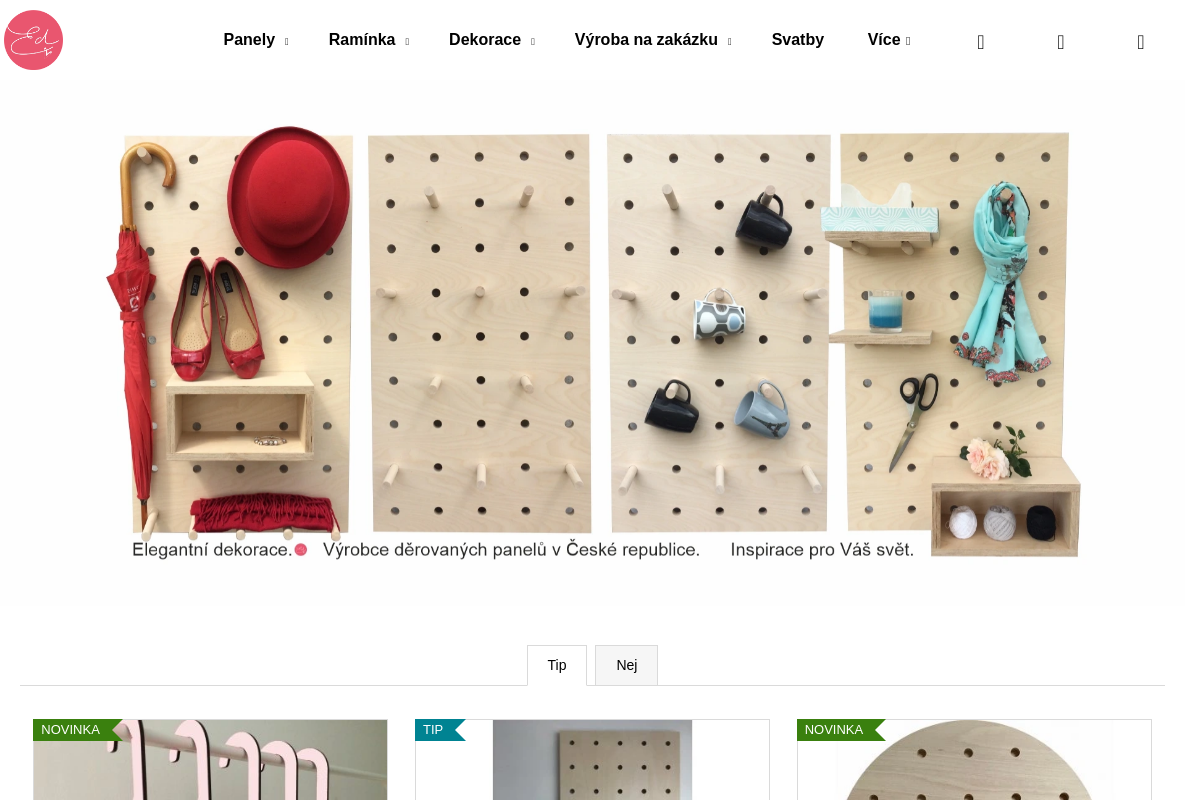Open the square pegboard product image

pyautogui.click(x=592, y=760)
